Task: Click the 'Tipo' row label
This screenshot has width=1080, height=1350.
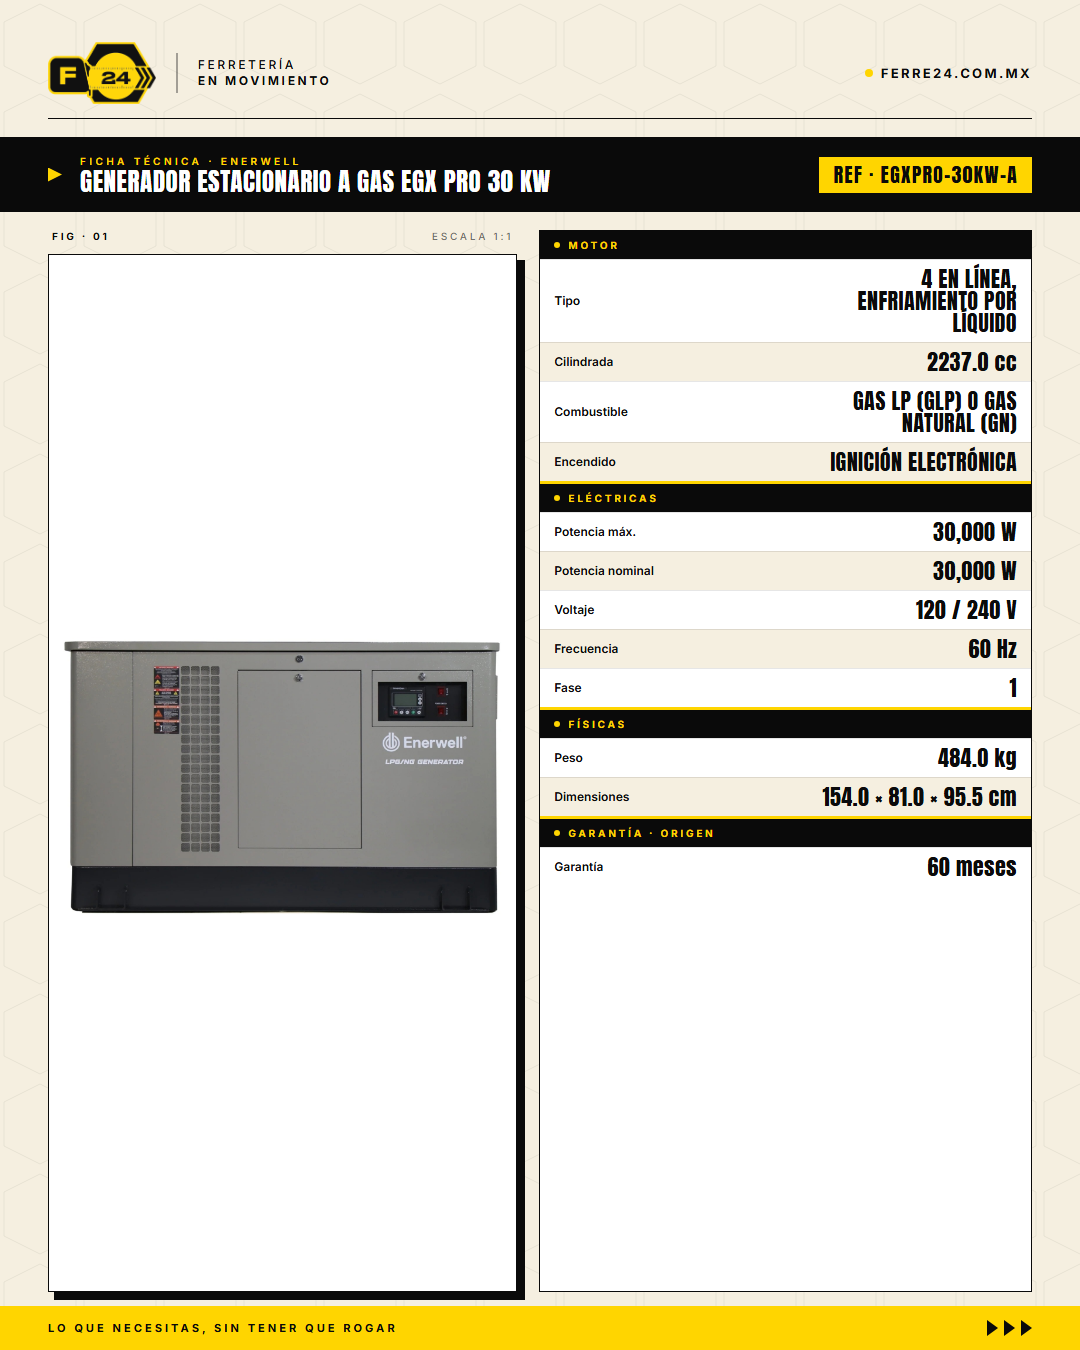Action: (x=567, y=301)
